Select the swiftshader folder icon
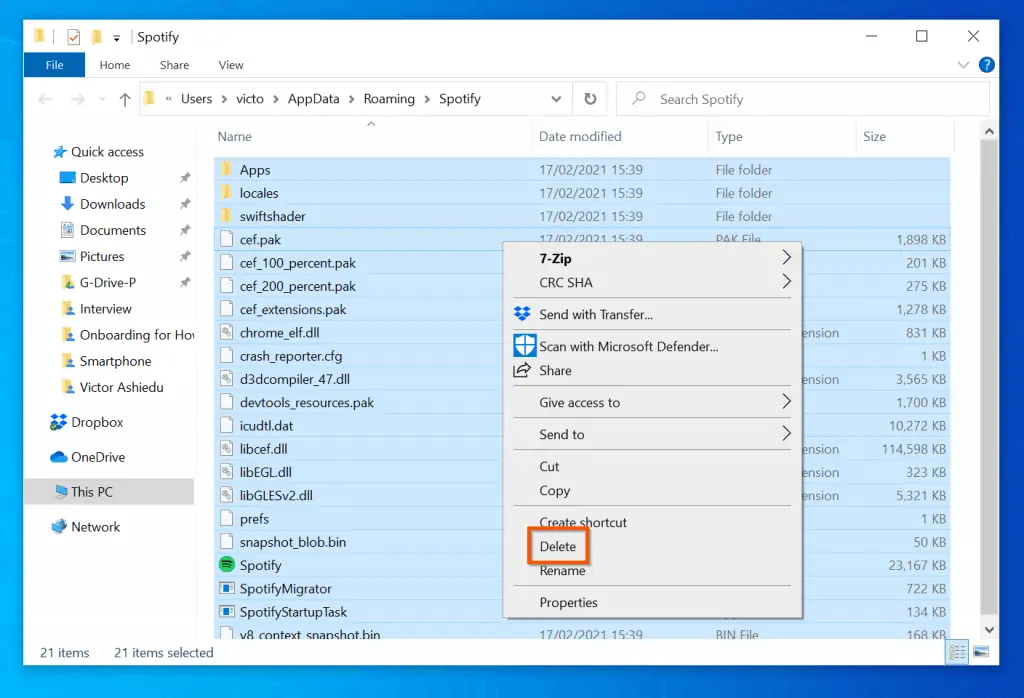1024x698 pixels. coord(226,216)
